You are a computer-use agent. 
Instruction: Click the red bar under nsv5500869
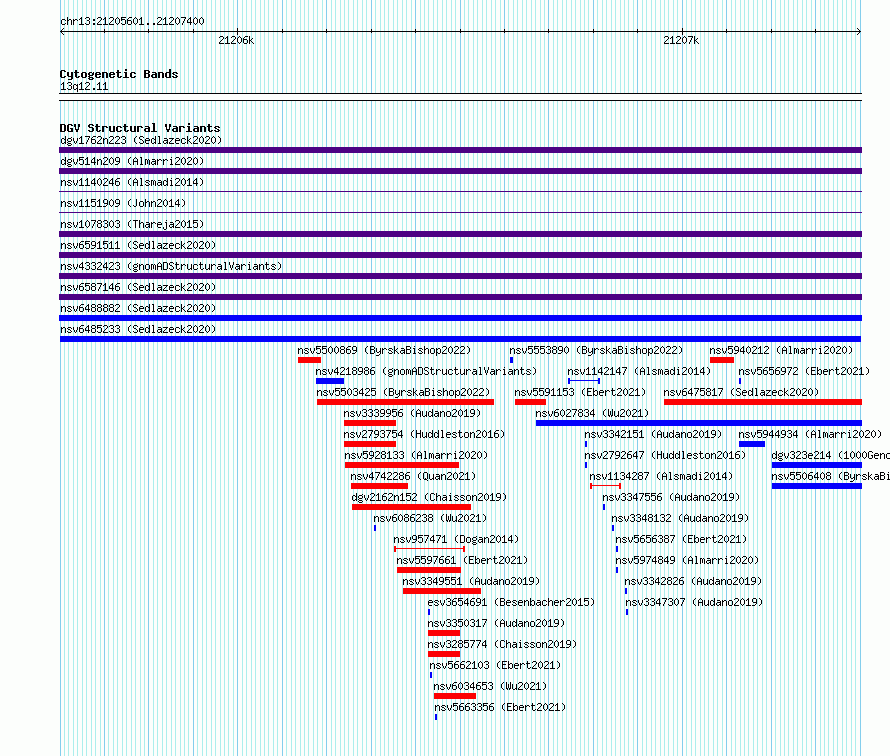click(x=309, y=360)
